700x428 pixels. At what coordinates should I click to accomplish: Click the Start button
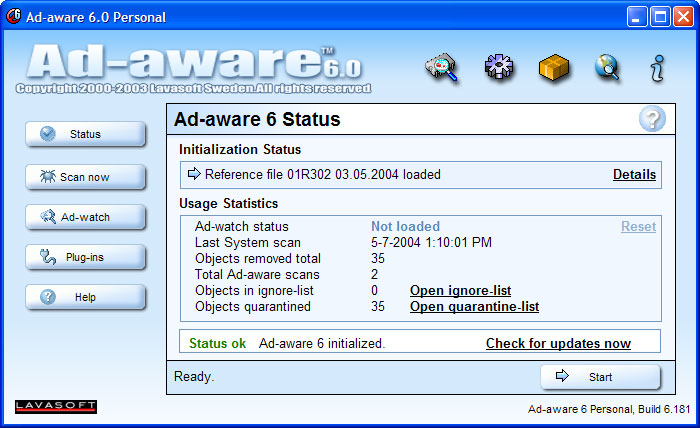600,377
